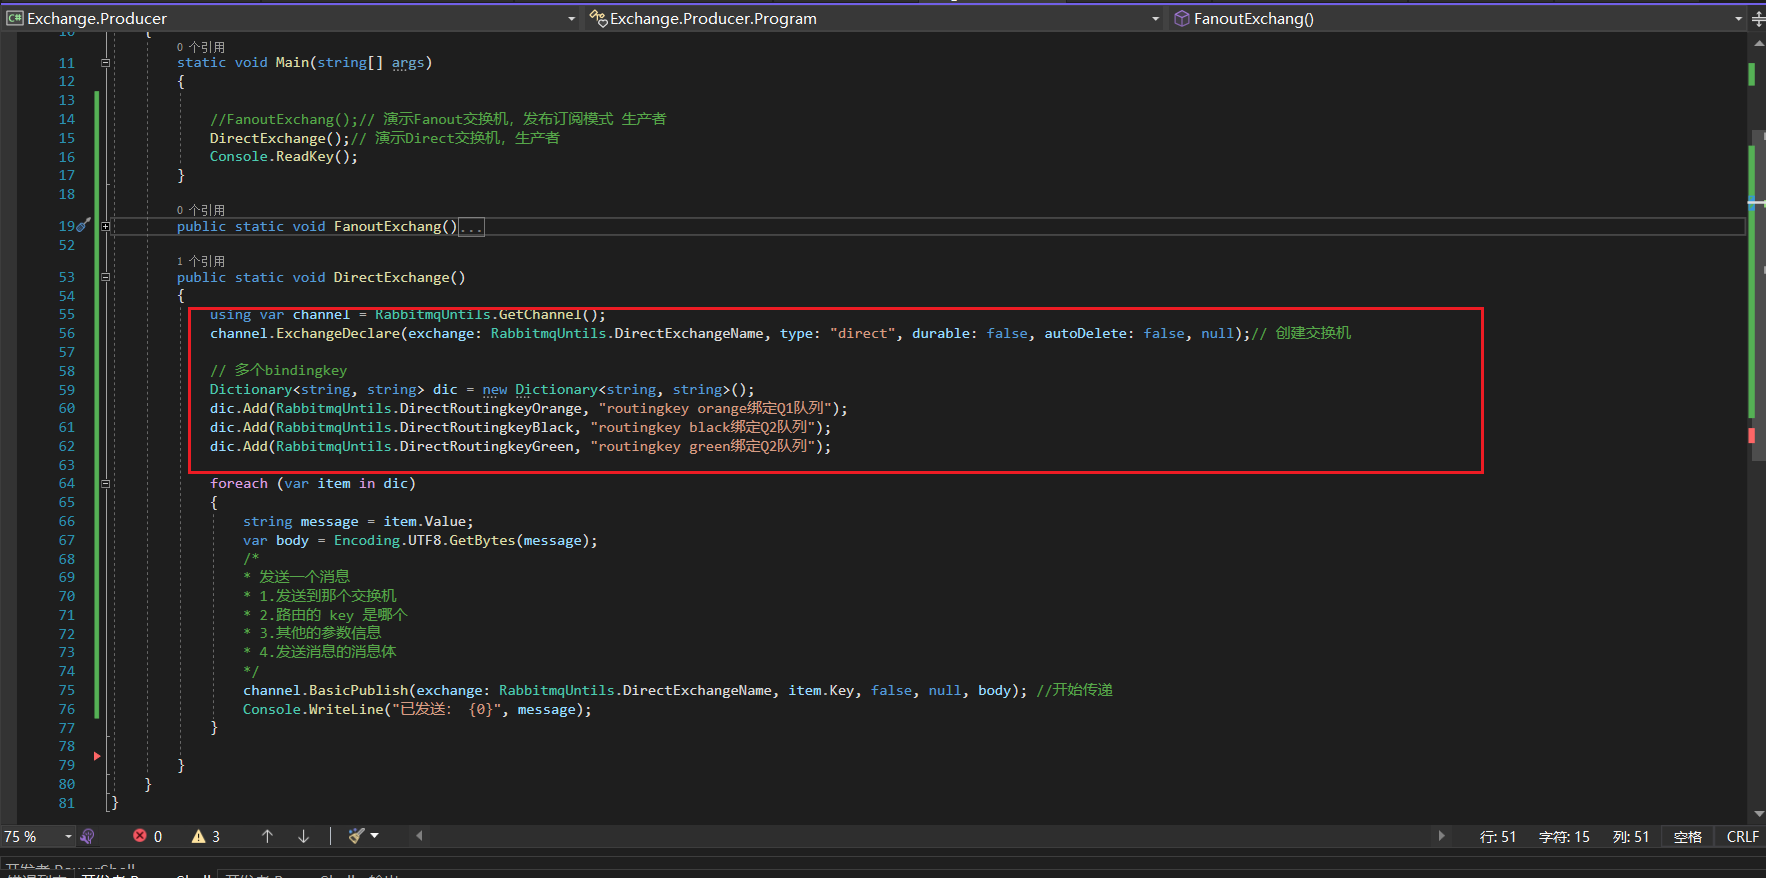Viewport: 1766px width, 878px height.
Task: Click the red marker in the scrollbar overview
Action: [1751, 436]
